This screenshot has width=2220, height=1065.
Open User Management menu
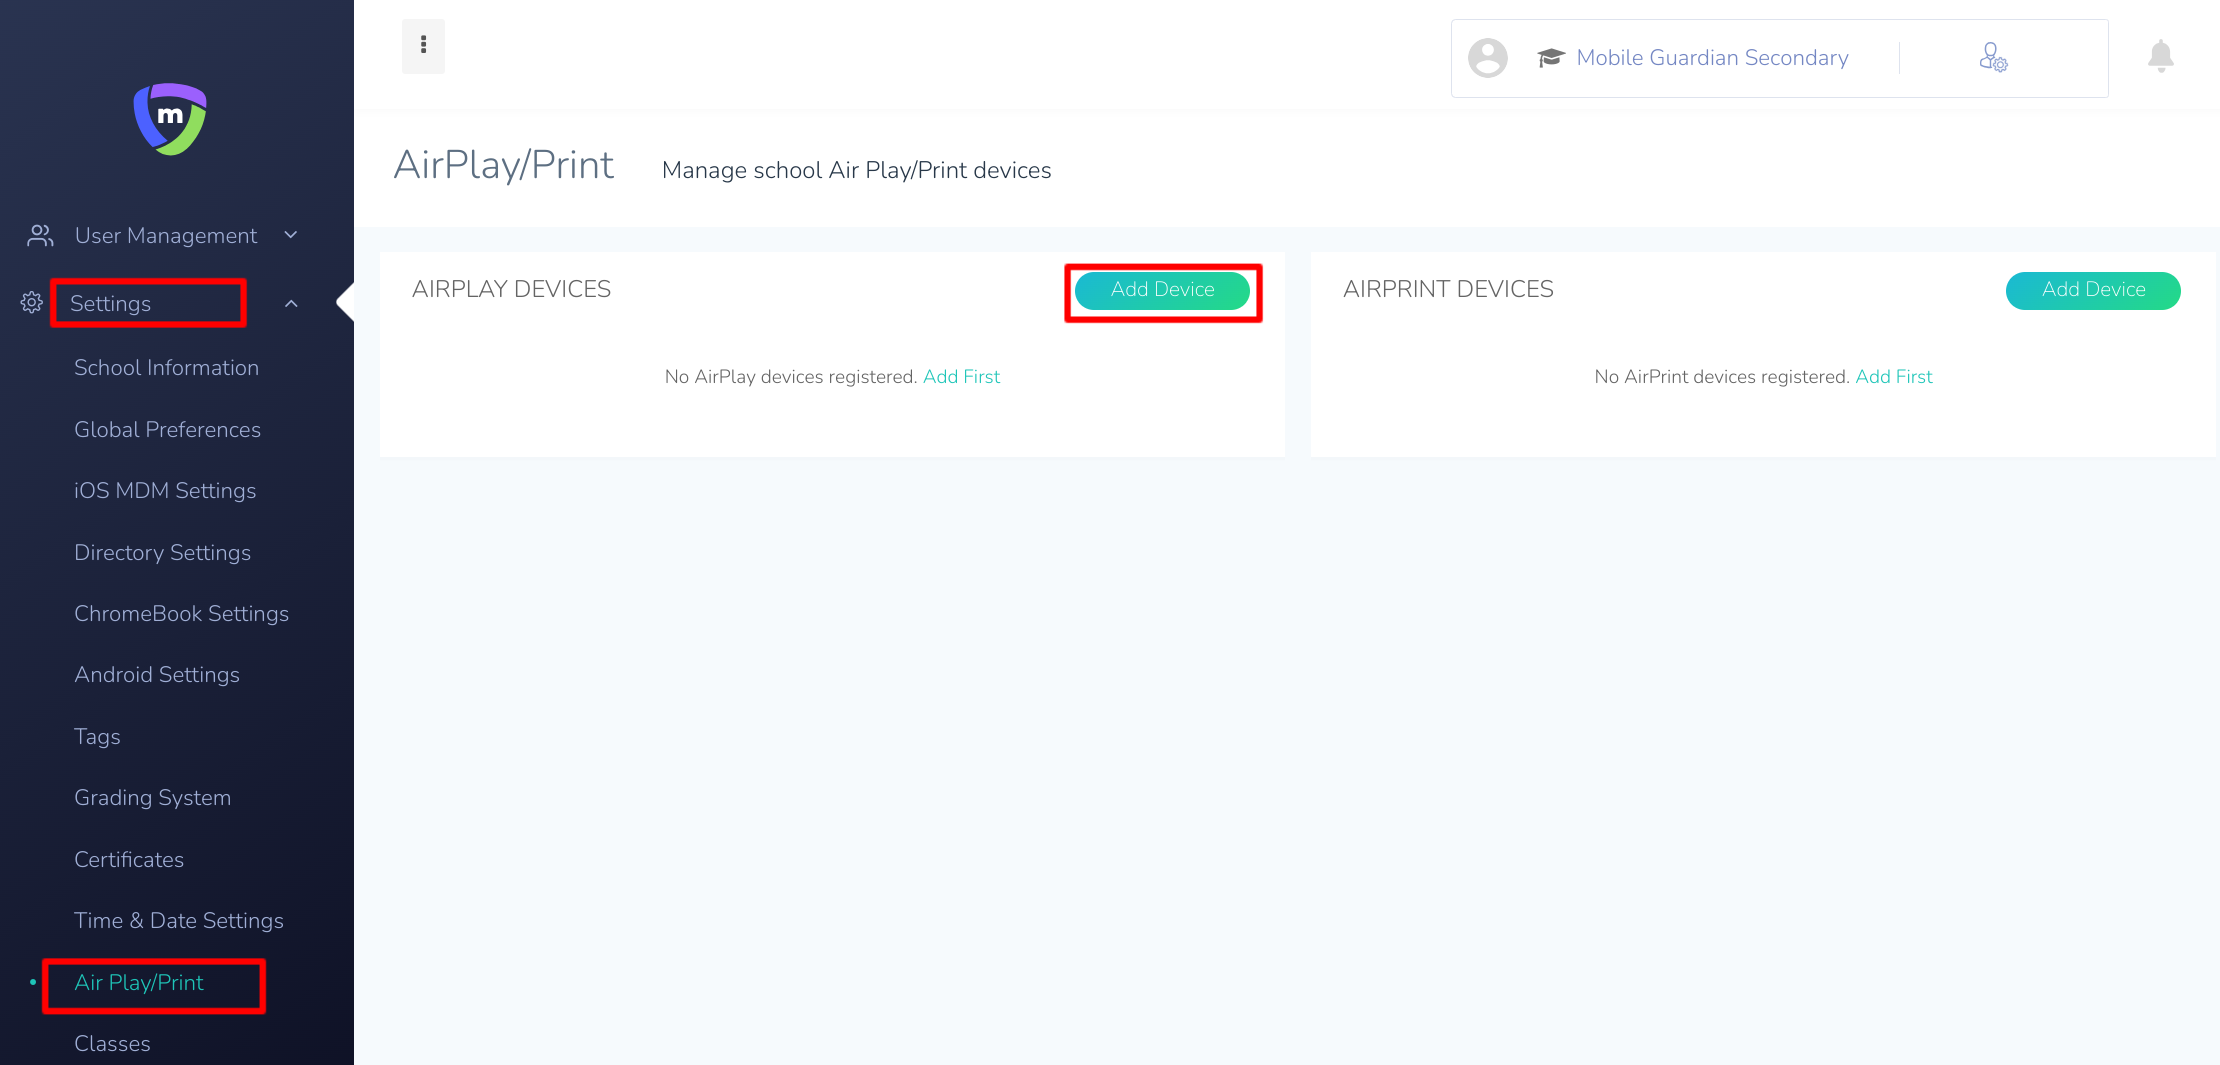click(166, 235)
